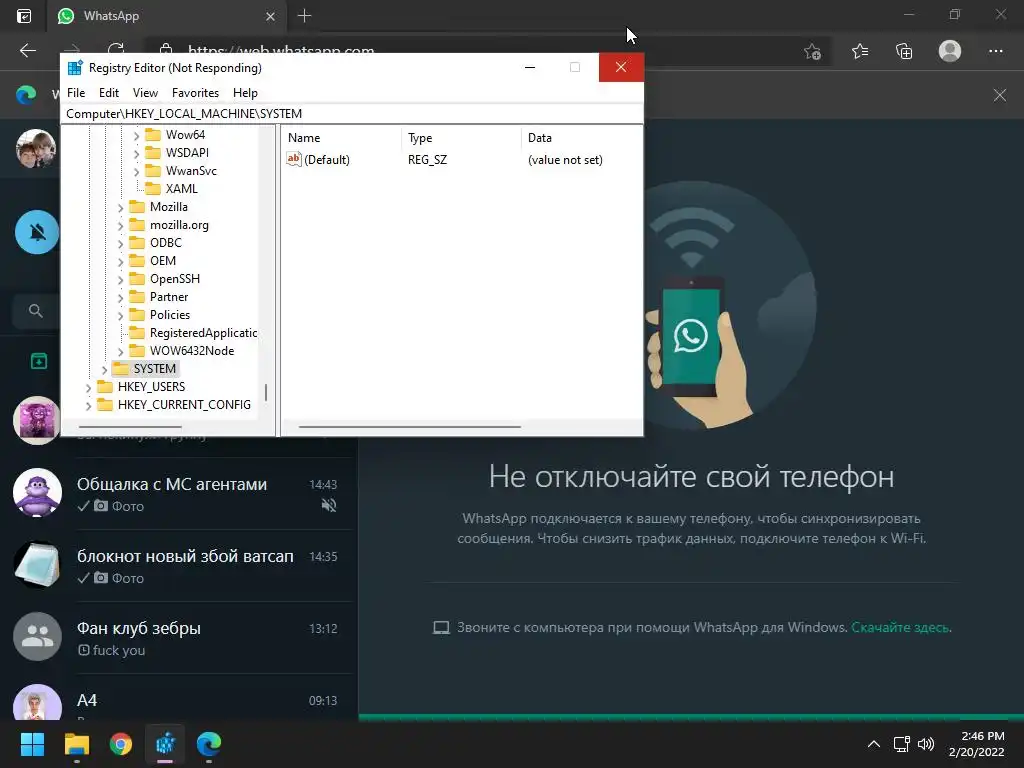1024x768 pixels.
Task: Open Edit menu in Registry Editor
Action: tap(108, 93)
